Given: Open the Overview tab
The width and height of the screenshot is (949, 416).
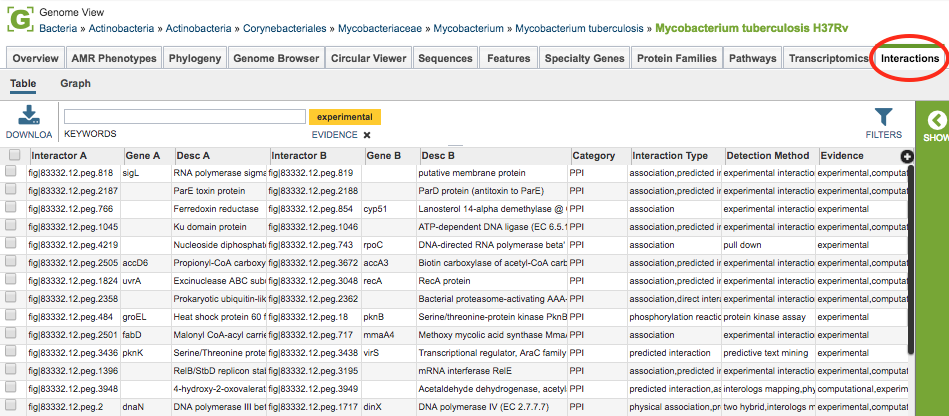Looking at the screenshot, I should tap(36, 58).
